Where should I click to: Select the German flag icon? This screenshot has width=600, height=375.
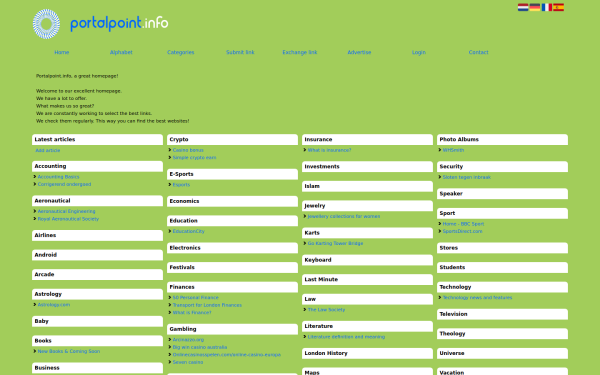pyautogui.click(x=535, y=7)
